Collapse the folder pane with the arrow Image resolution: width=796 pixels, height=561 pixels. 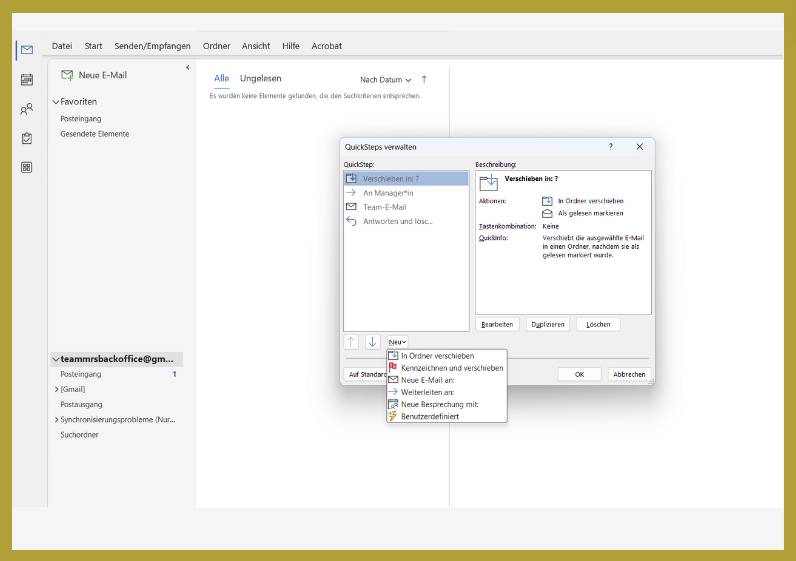coord(188,68)
